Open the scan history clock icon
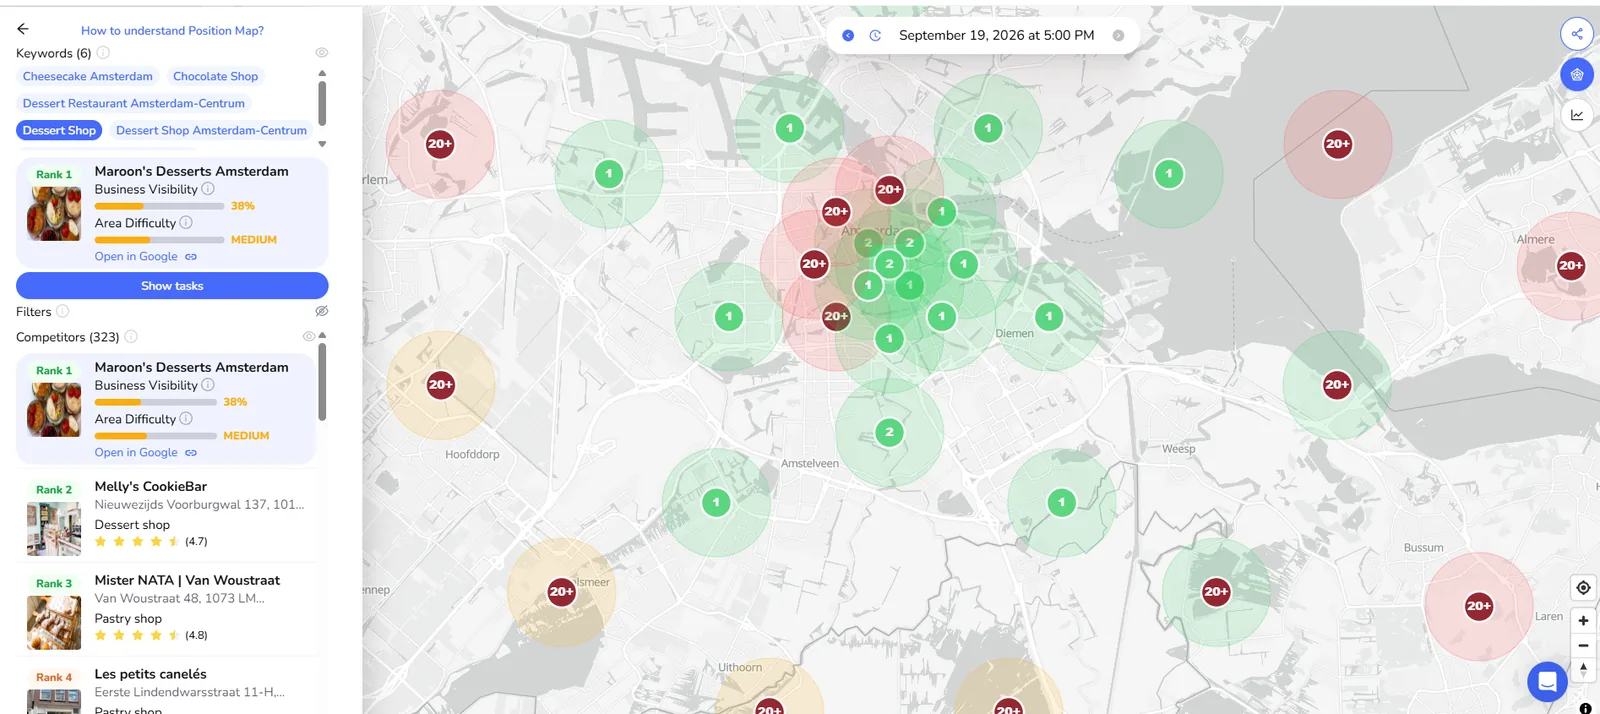Viewport: 1600px width, 714px height. coord(875,35)
